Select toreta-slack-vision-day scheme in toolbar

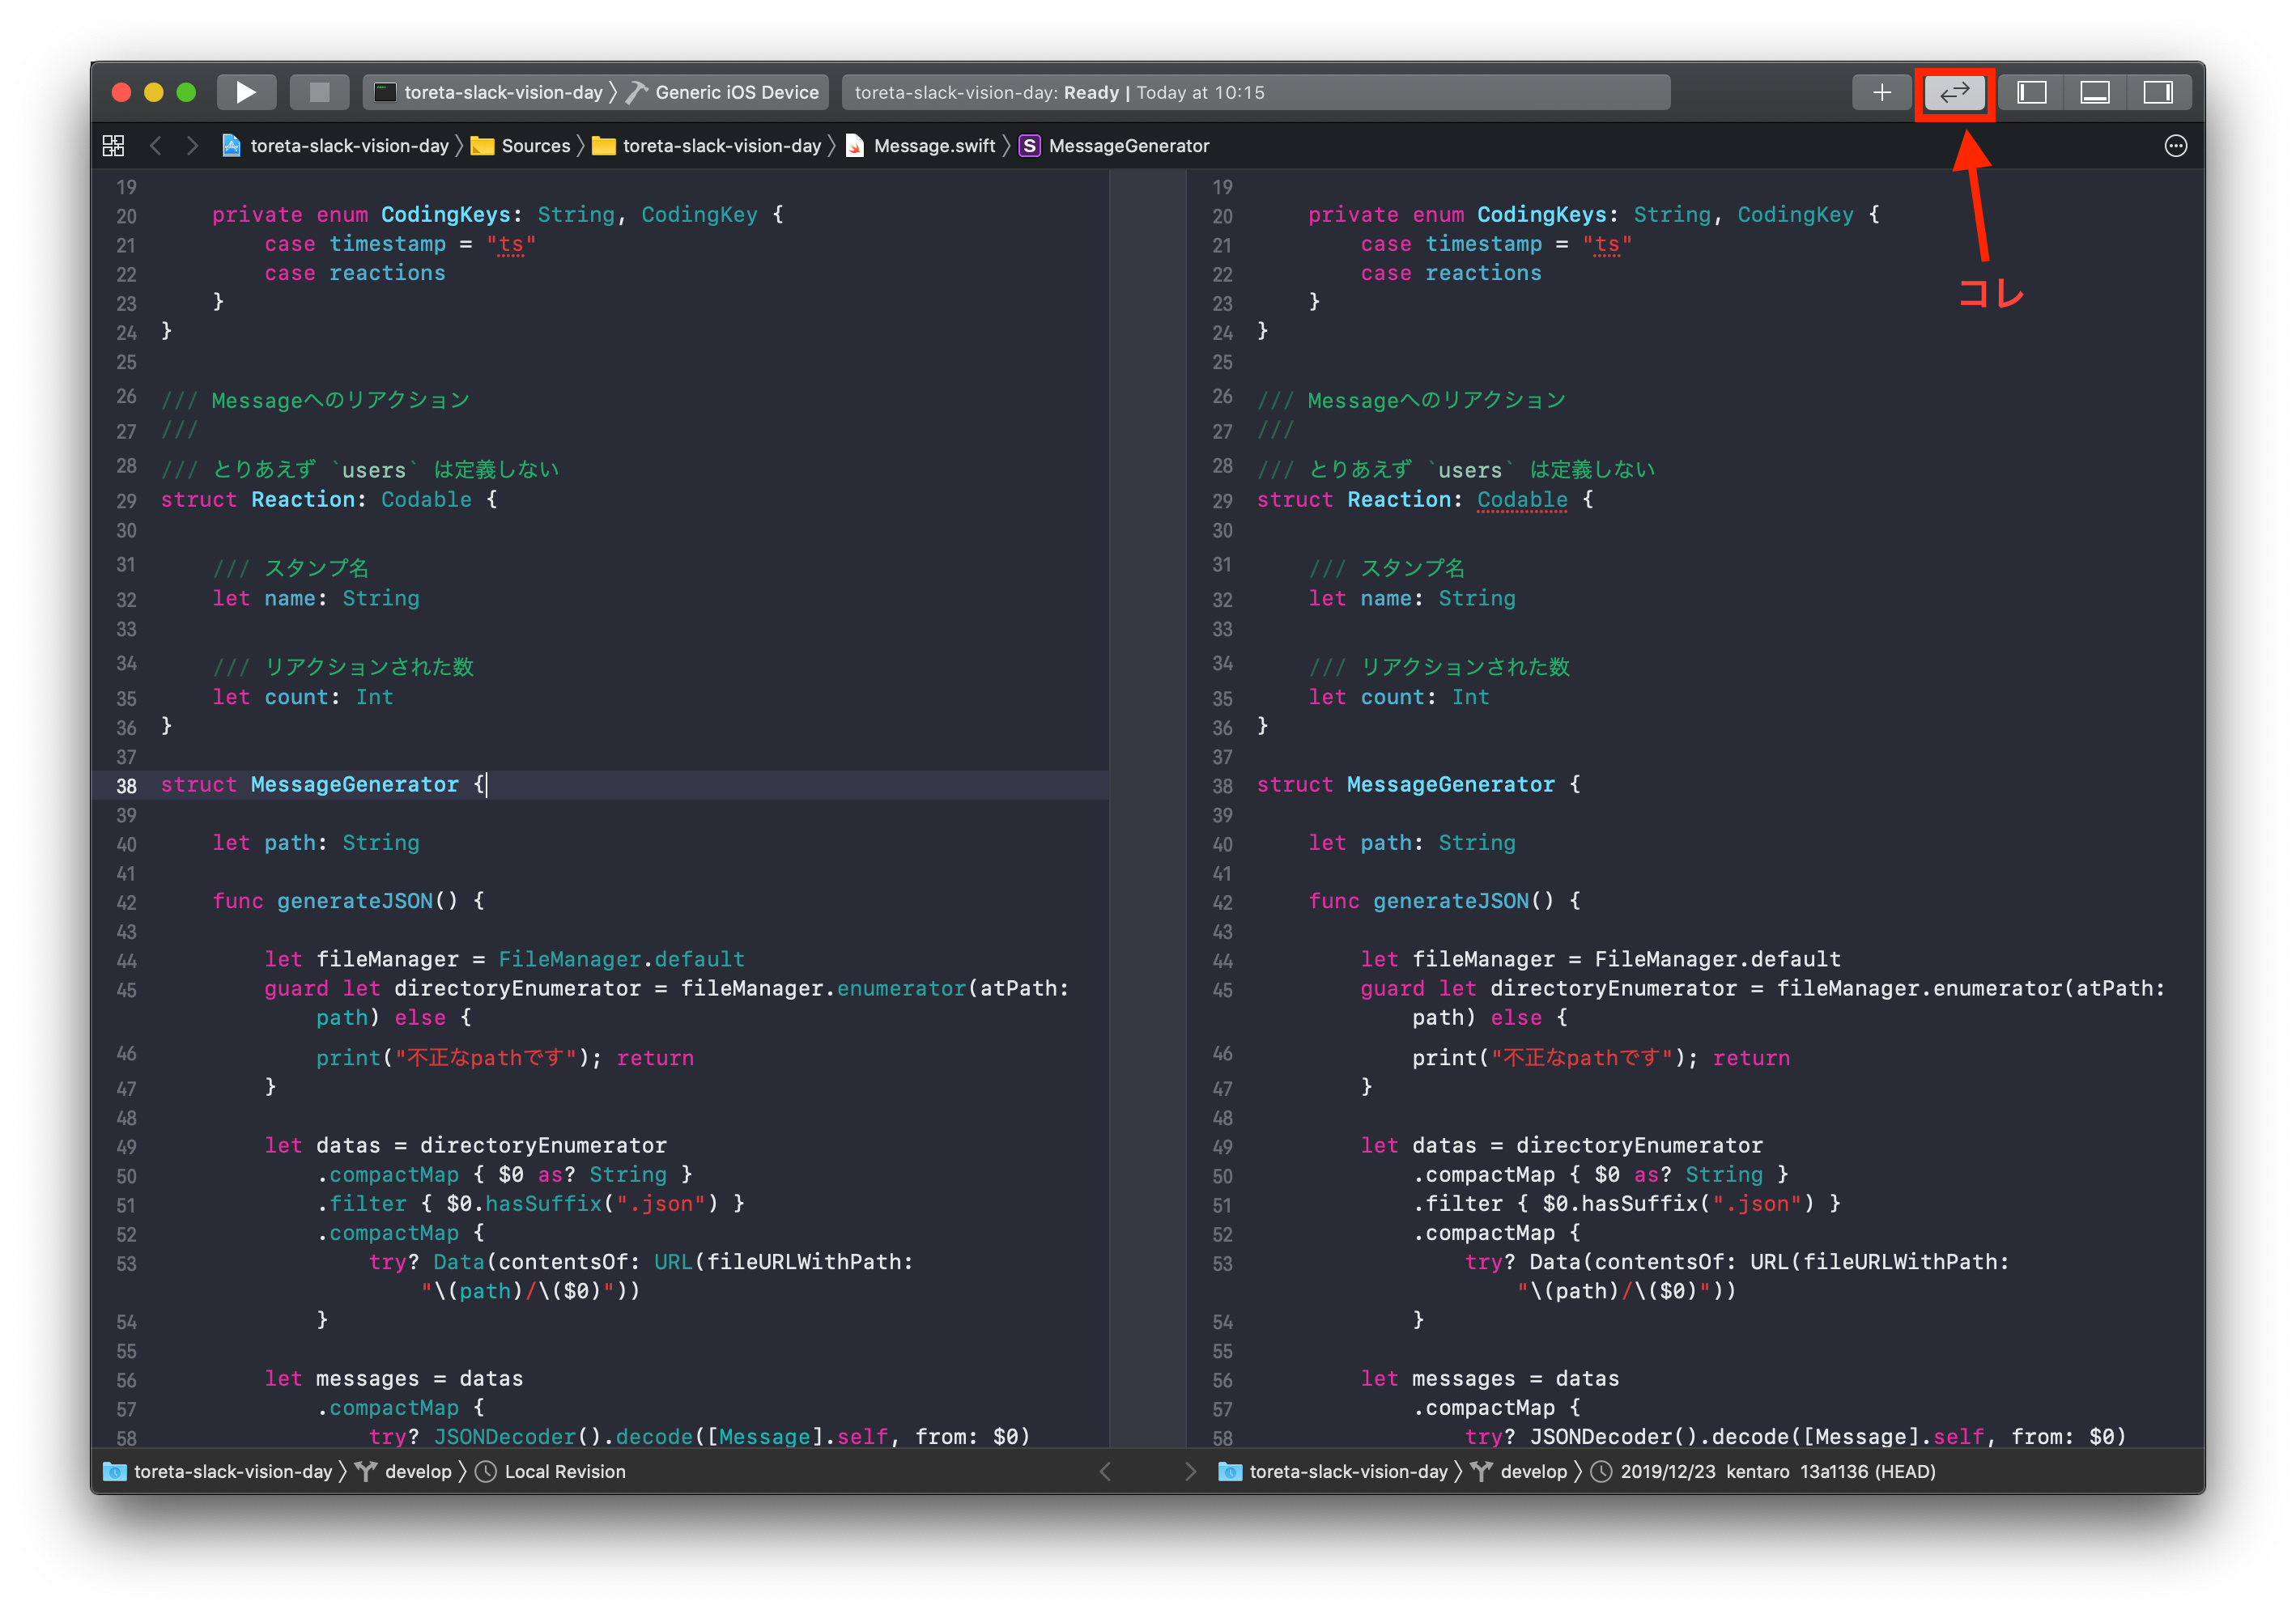pyautogui.click(x=491, y=92)
